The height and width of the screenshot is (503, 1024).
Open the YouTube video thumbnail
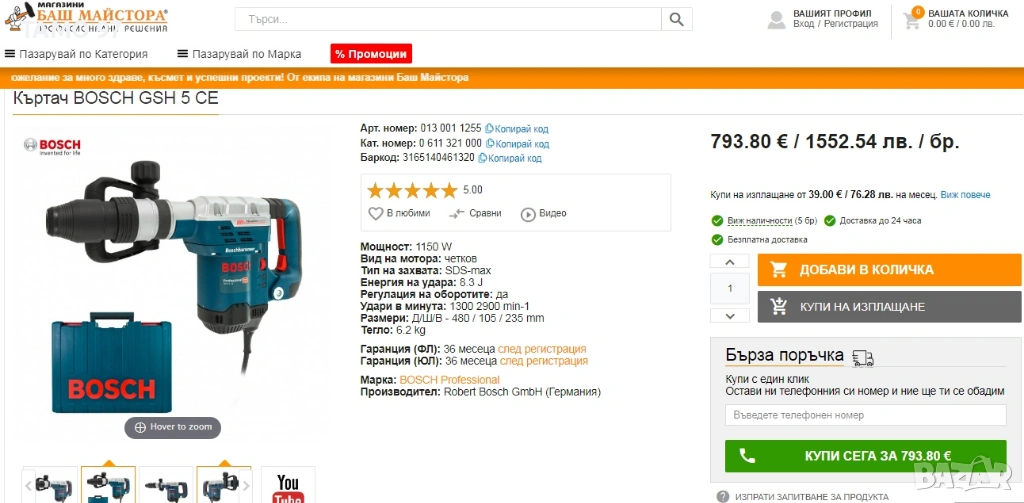click(288, 484)
